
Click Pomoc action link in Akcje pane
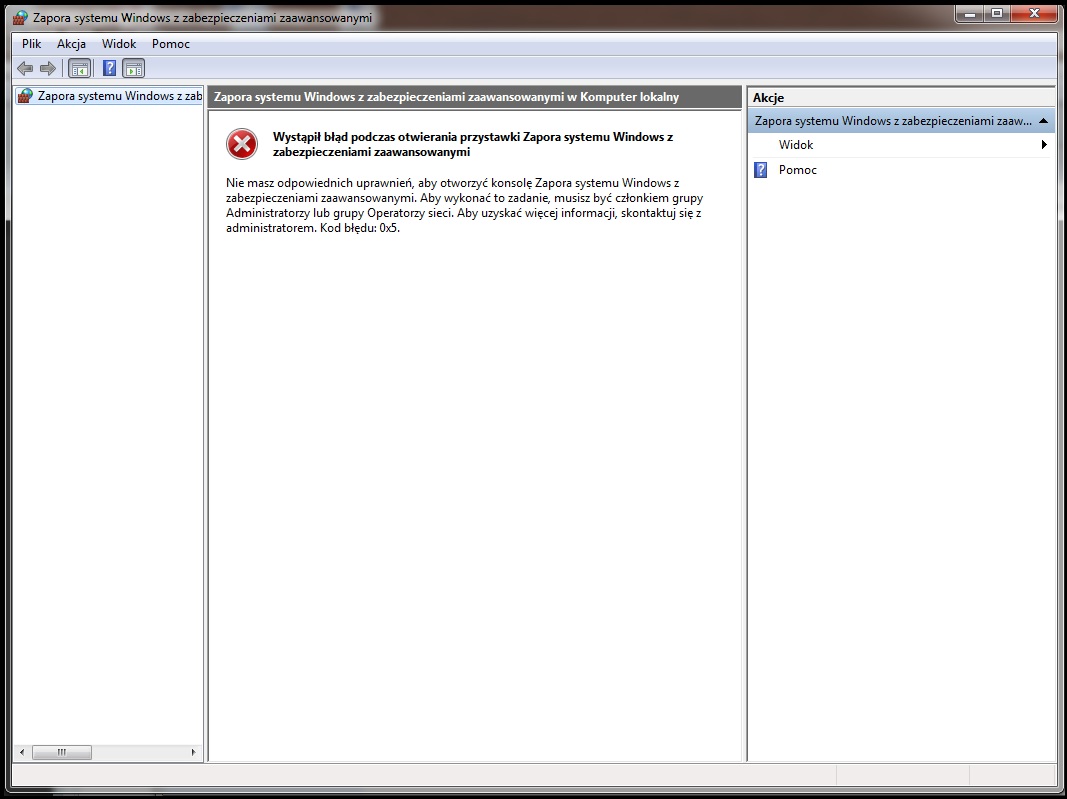pos(798,170)
